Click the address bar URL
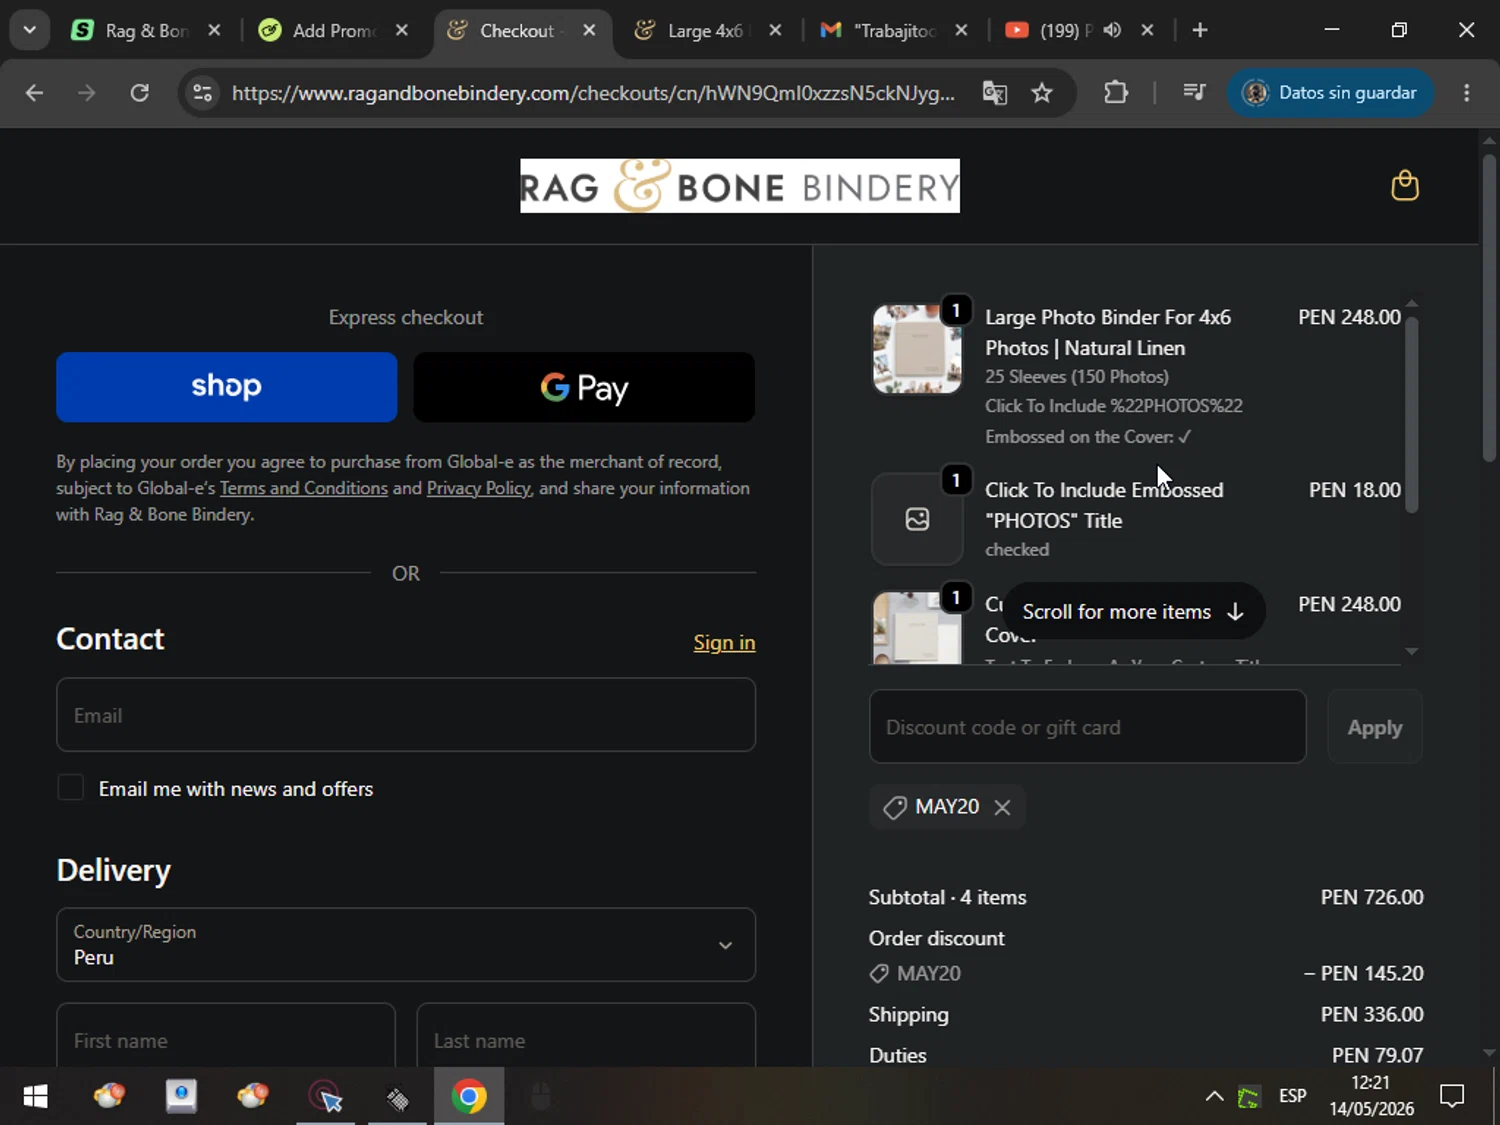Viewport: 1500px width, 1125px height. (593, 93)
